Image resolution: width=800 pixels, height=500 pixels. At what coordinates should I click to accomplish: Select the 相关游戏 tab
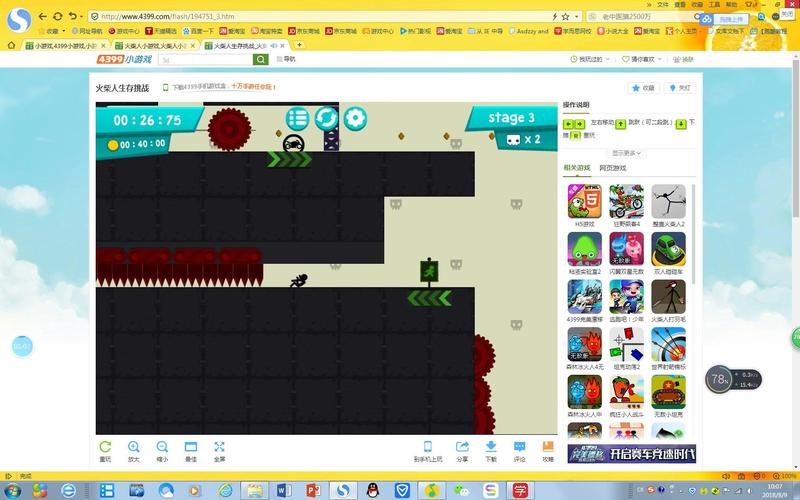click(577, 168)
